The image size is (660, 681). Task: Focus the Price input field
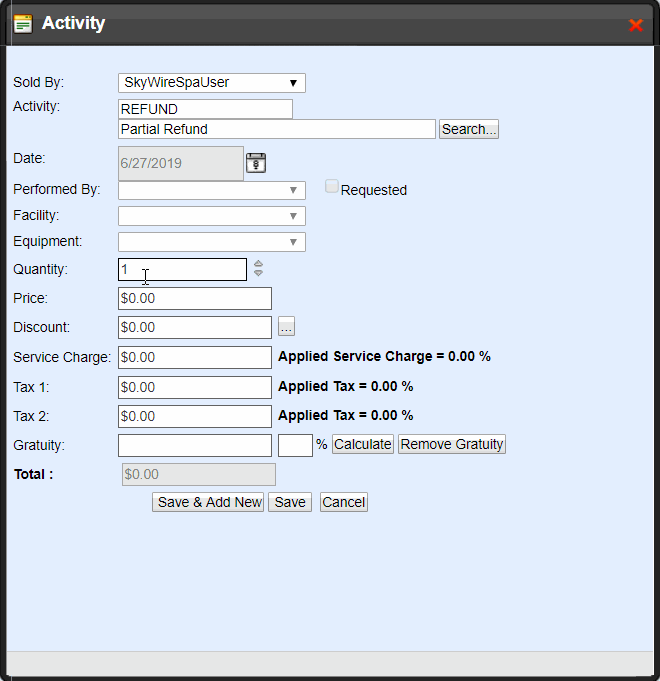tap(194, 298)
